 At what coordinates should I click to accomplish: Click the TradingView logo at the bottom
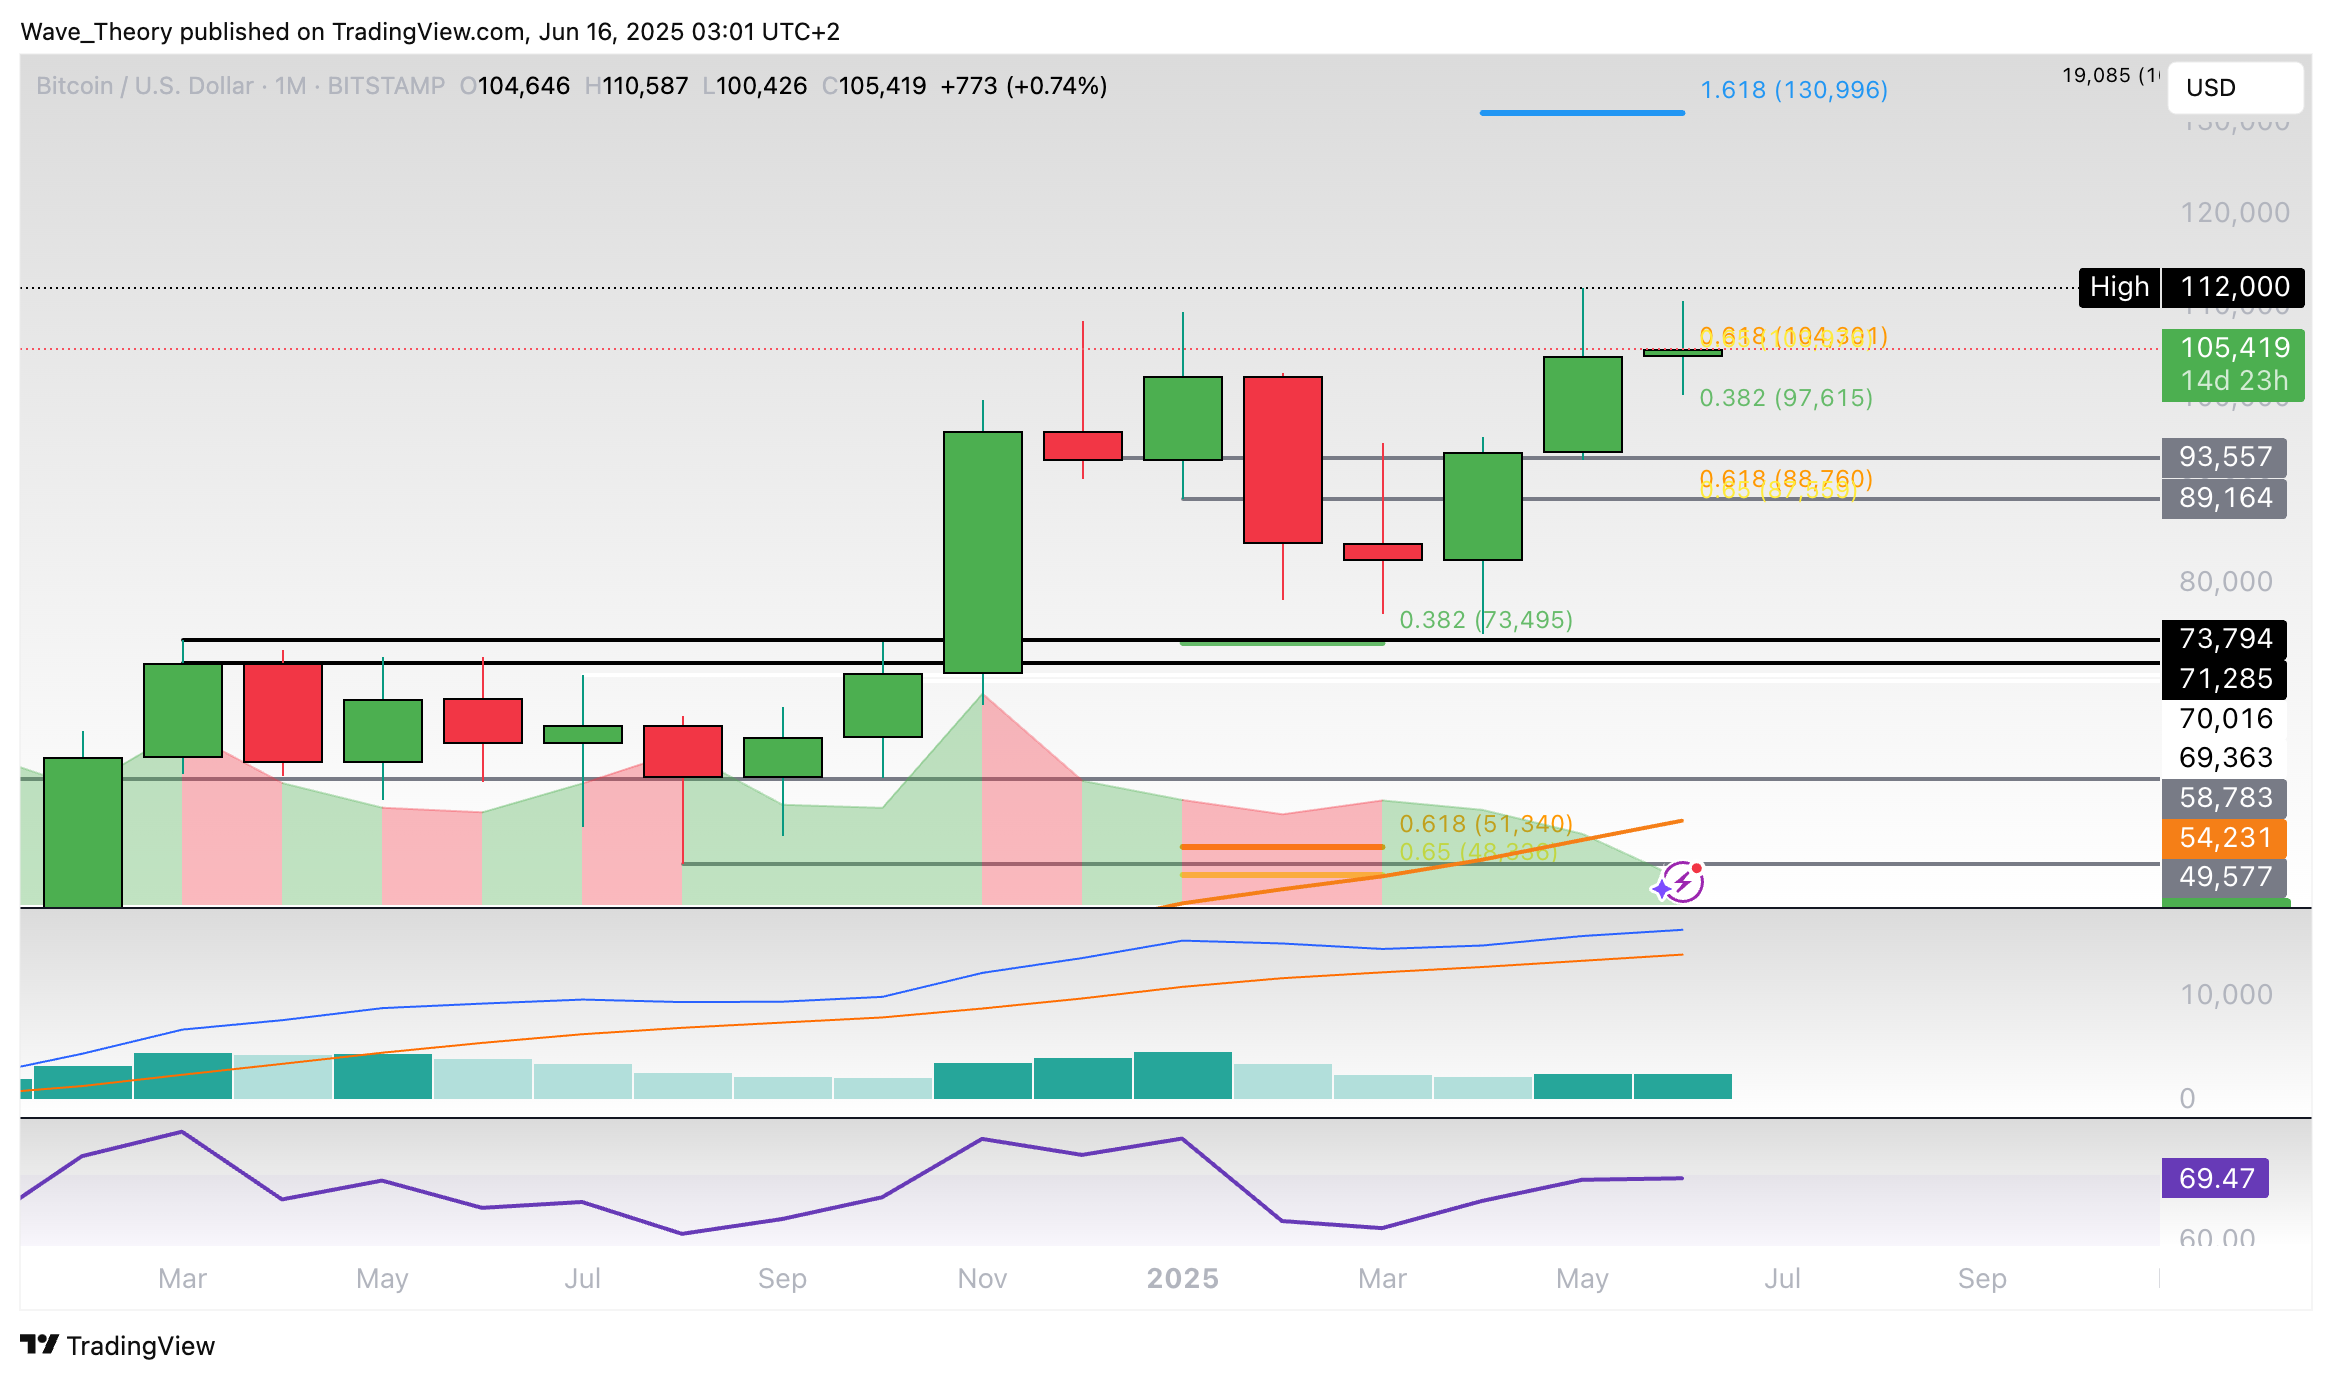point(118,1345)
